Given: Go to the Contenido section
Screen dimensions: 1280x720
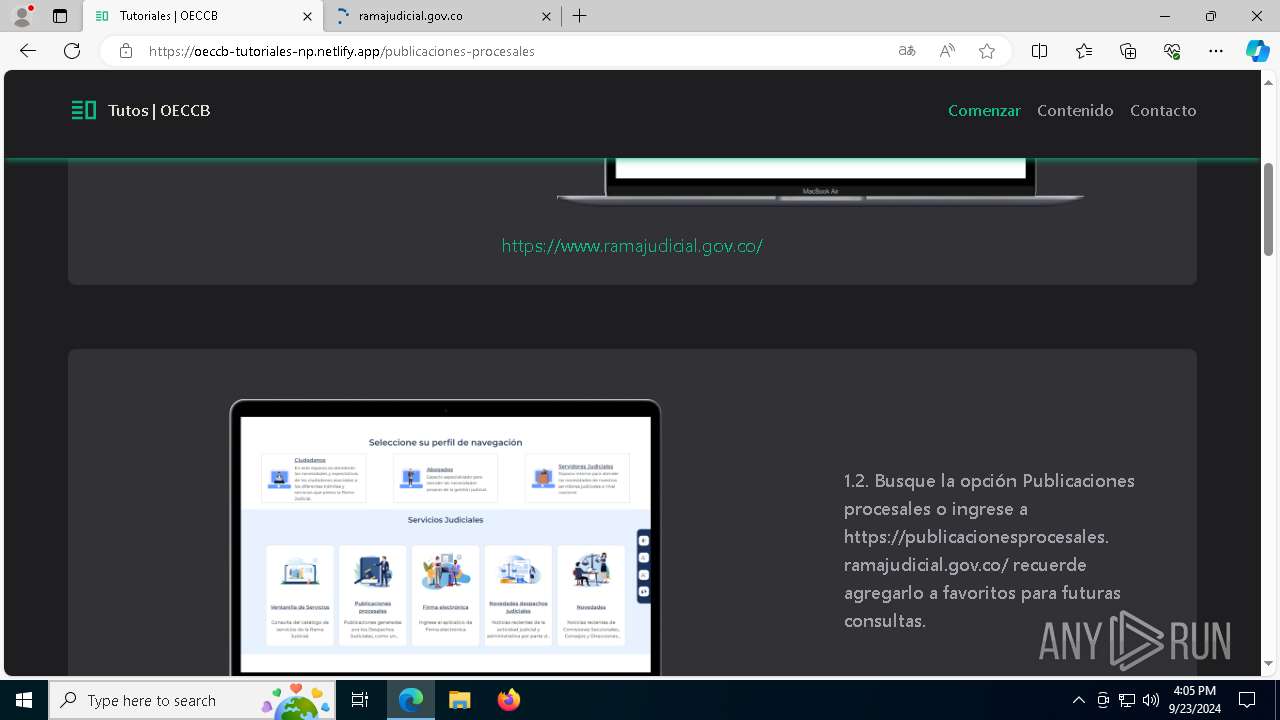Looking at the screenshot, I should (1075, 111).
